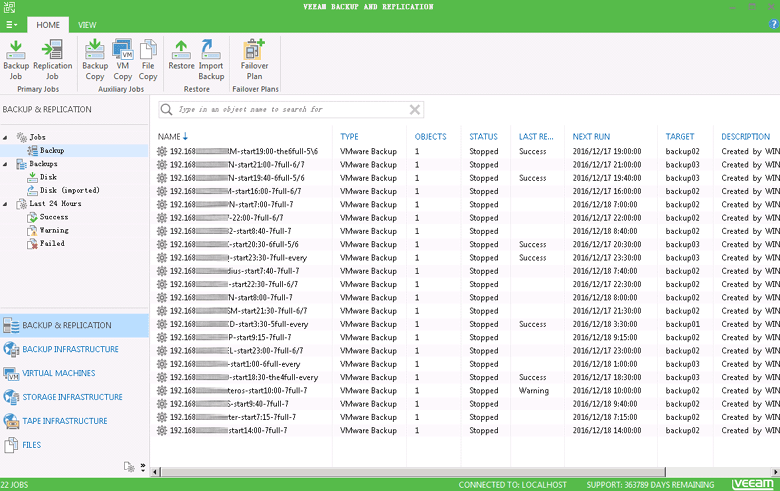Create a new Backup Job
780x491 pixels.
point(16,60)
